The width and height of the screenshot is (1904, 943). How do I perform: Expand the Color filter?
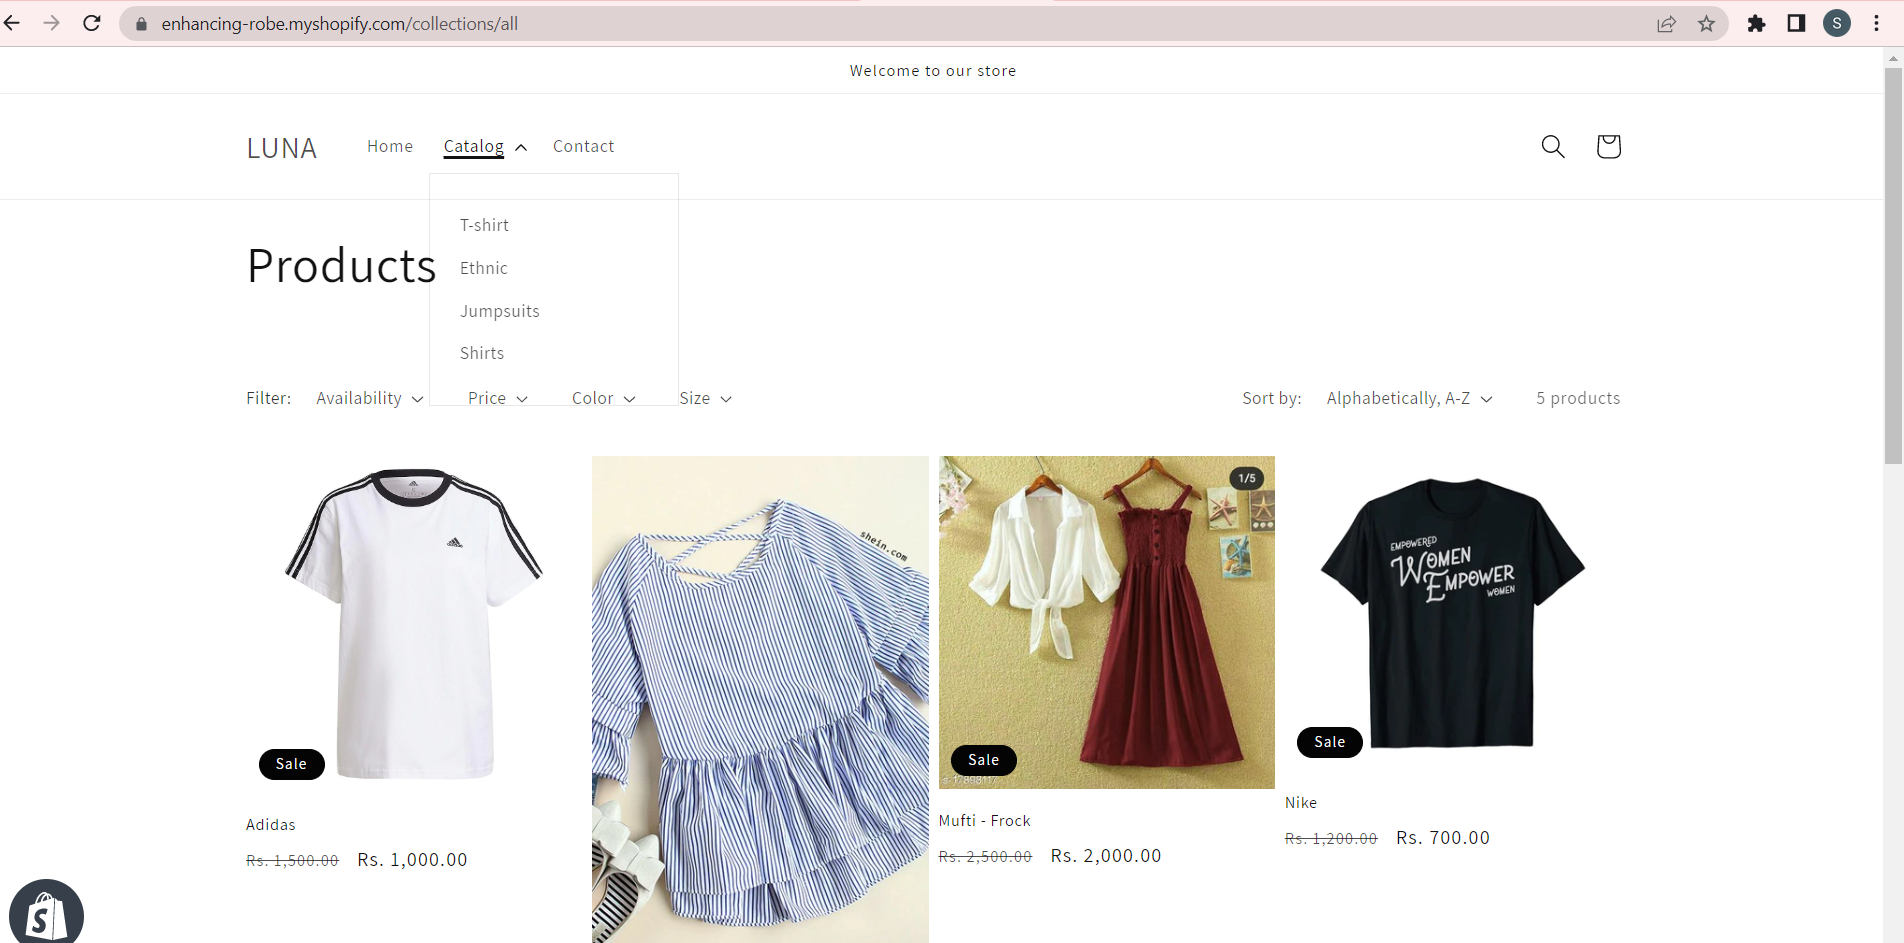point(604,398)
